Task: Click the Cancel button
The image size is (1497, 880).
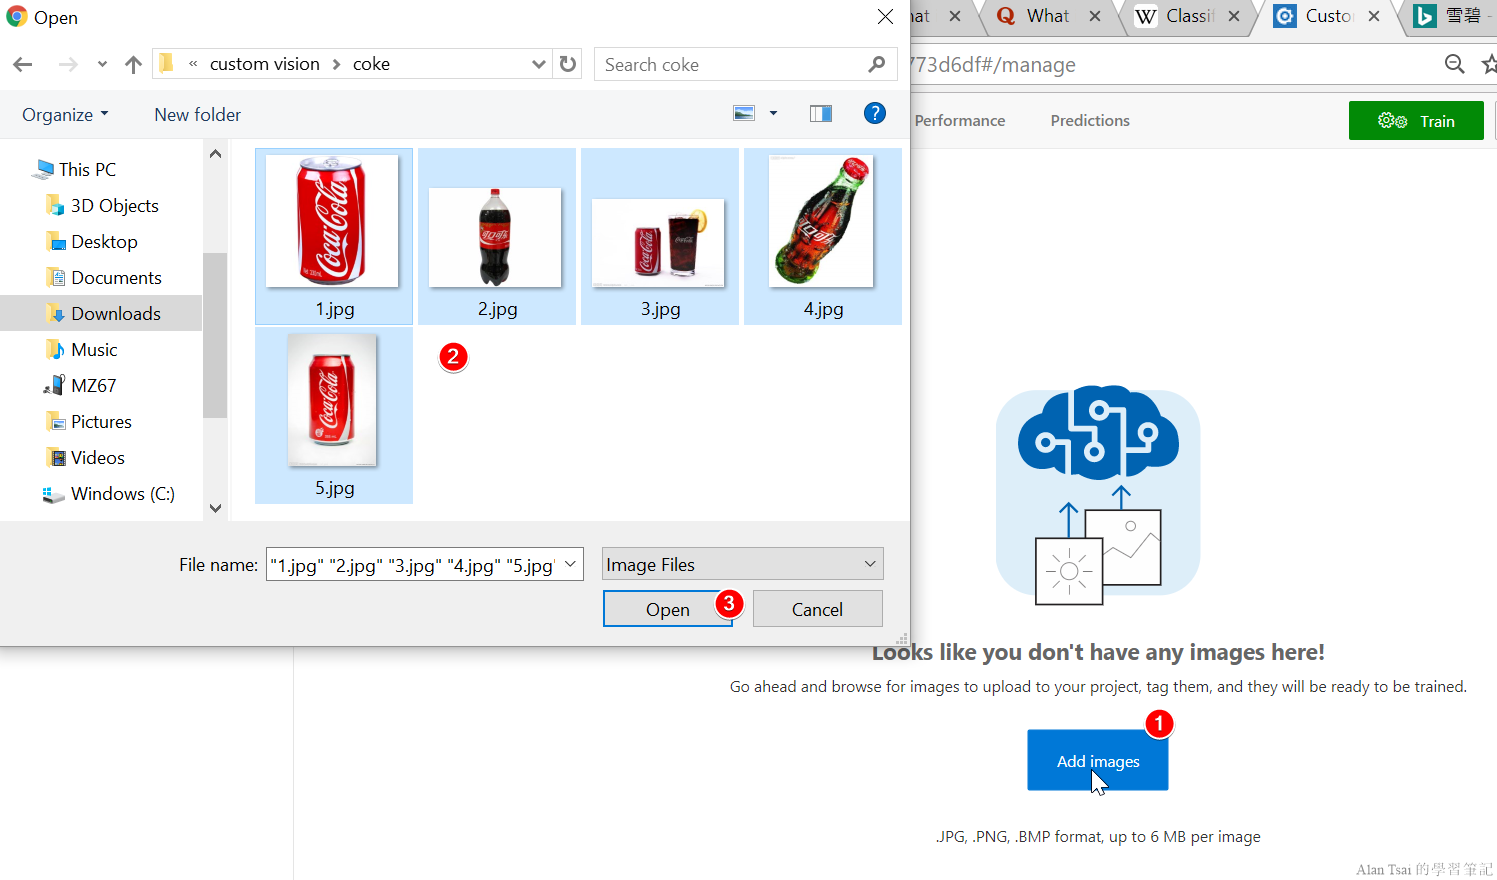Action: click(x=817, y=609)
